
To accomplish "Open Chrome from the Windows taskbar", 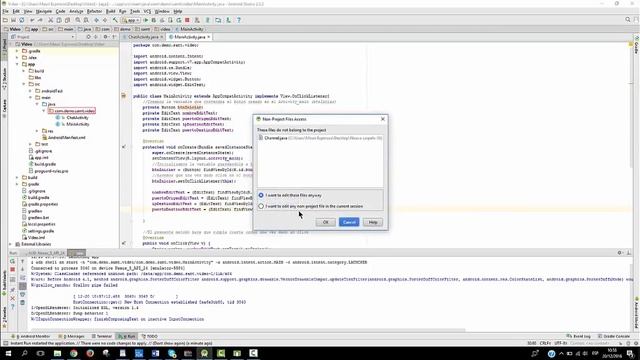I will click(x=73, y=353).
